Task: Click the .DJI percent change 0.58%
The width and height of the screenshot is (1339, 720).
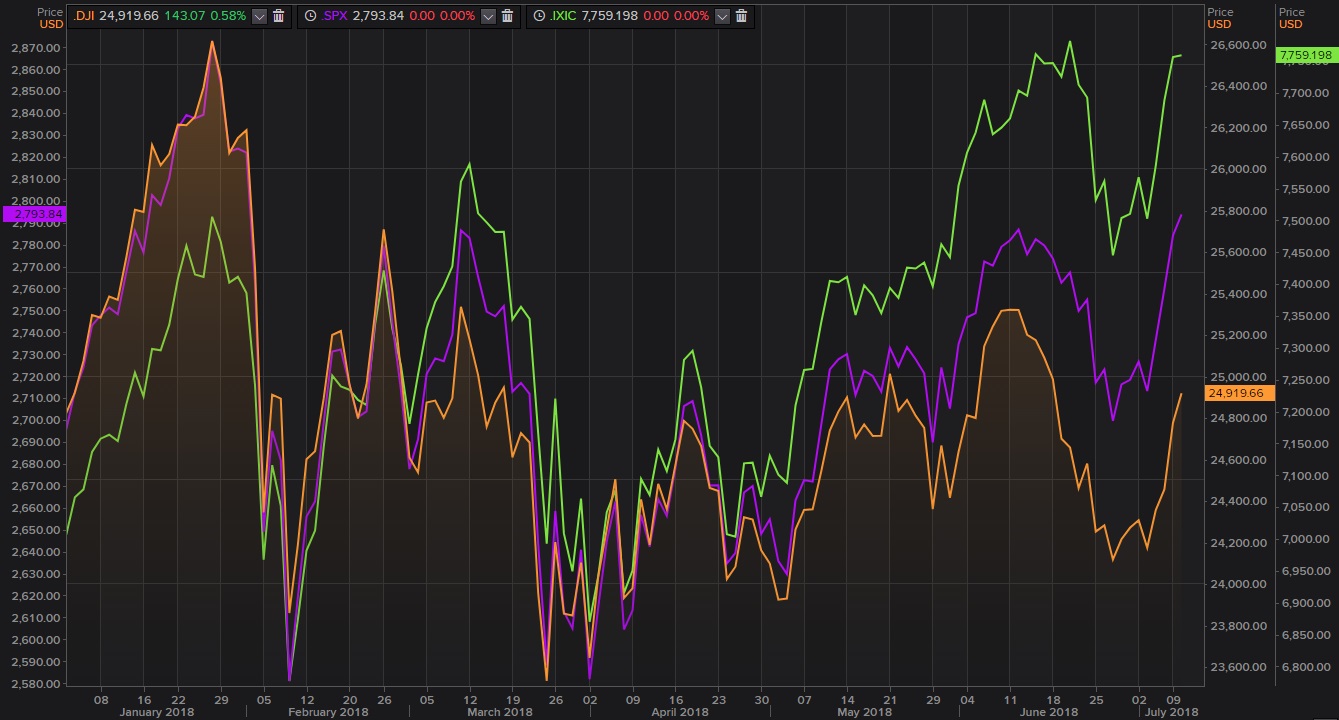Action: point(230,16)
